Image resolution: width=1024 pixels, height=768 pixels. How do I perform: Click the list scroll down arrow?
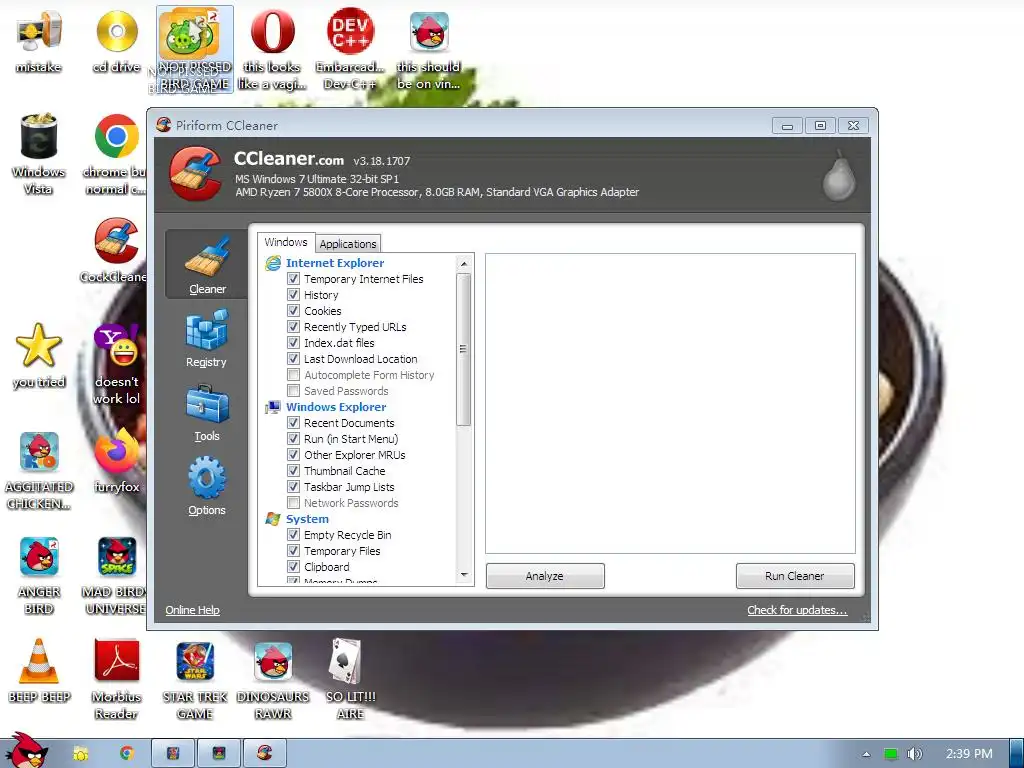[x=464, y=575]
